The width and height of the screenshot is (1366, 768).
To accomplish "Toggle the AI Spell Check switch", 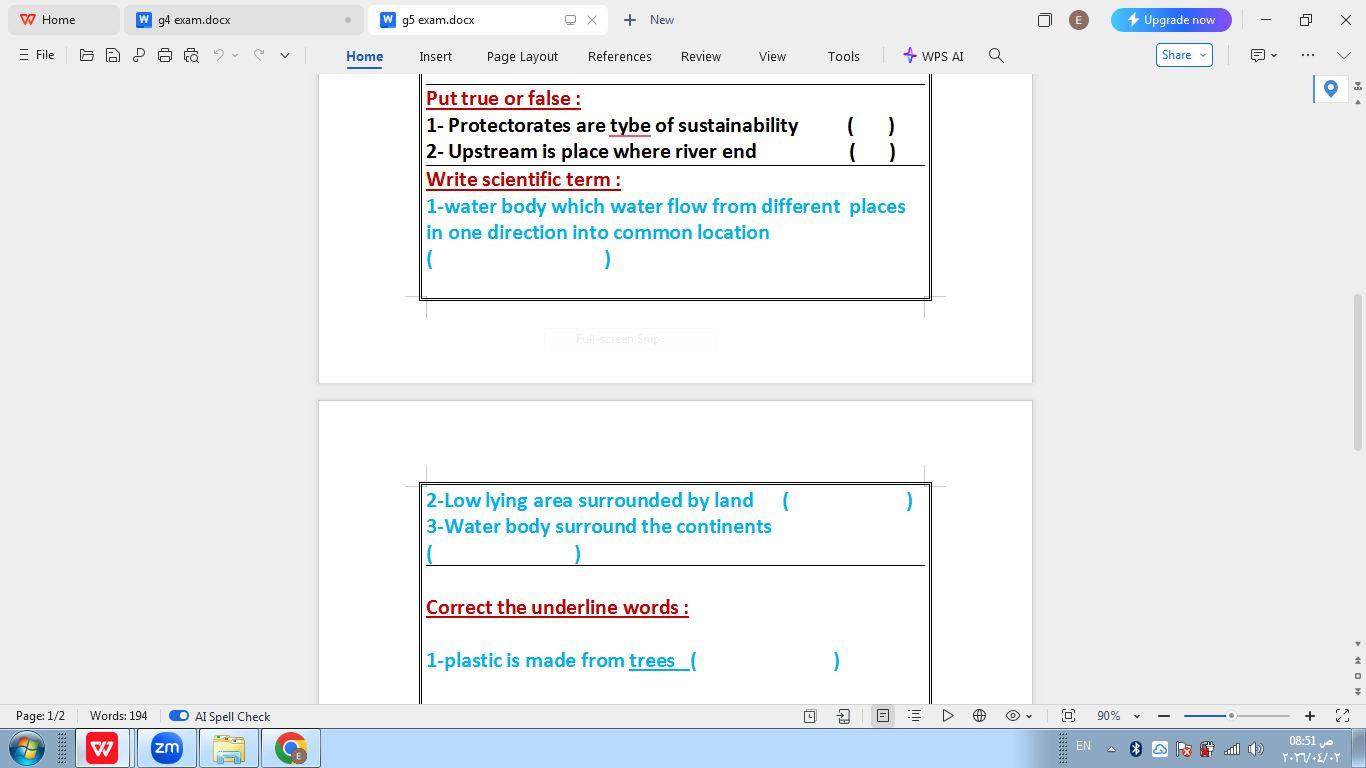I will (x=179, y=716).
